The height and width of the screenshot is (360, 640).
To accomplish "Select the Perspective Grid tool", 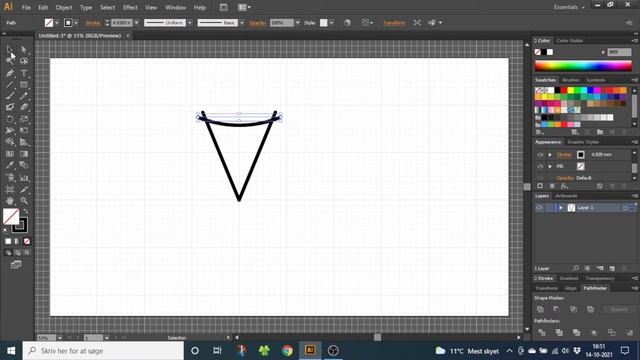I will point(24,142).
